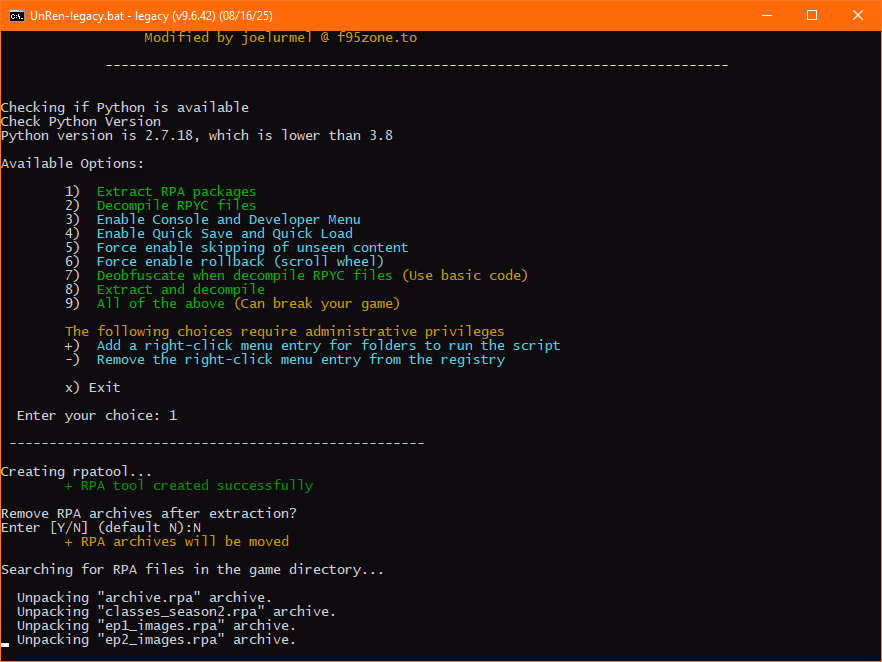Click Force enable skipping of unseen content
This screenshot has height=662, width=882.
(252, 247)
